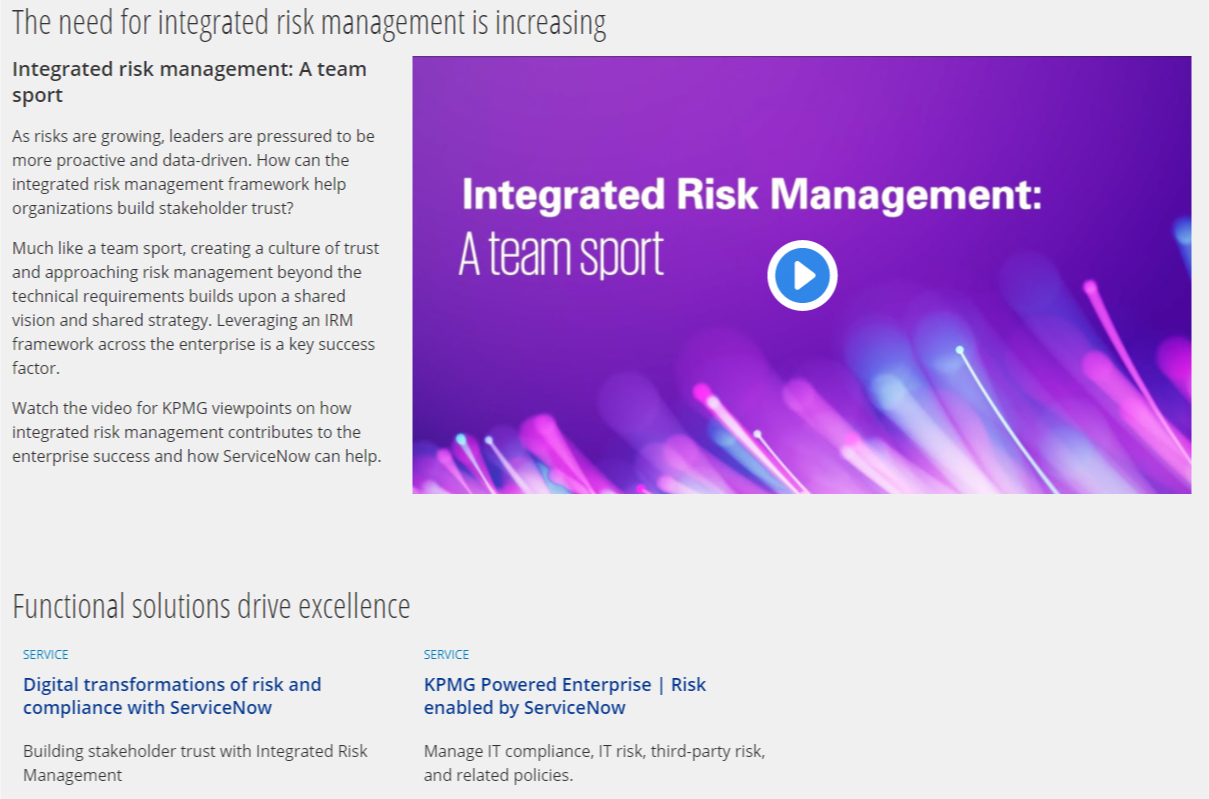Image resolution: width=1209 pixels, height=799 pixels.
Task: Open 'KPMG Powered Enterprise | Risk' link
Action: point(565,696)
